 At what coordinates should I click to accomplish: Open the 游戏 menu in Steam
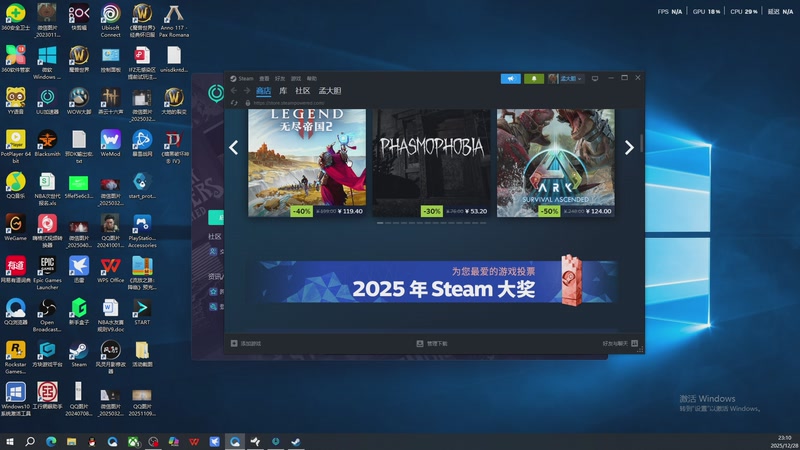coord(296,79)
